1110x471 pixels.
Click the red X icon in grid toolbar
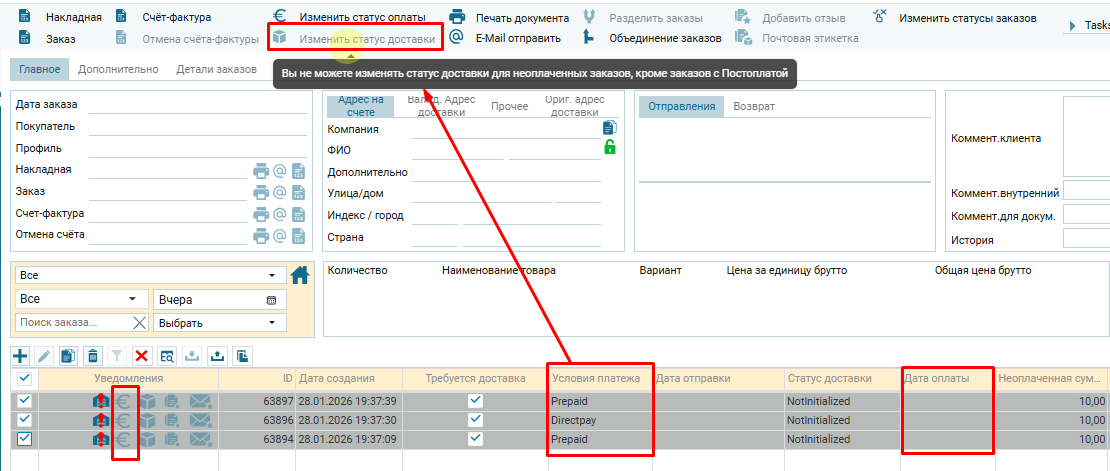(142, 355)
